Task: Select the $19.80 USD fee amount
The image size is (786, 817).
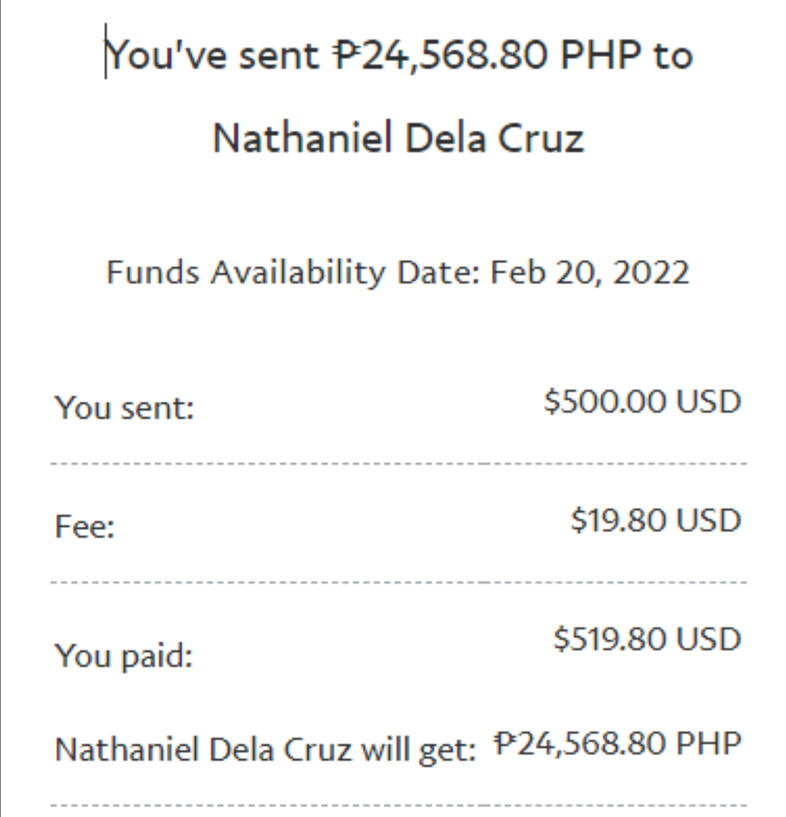Action: click(x=655, y=520)
